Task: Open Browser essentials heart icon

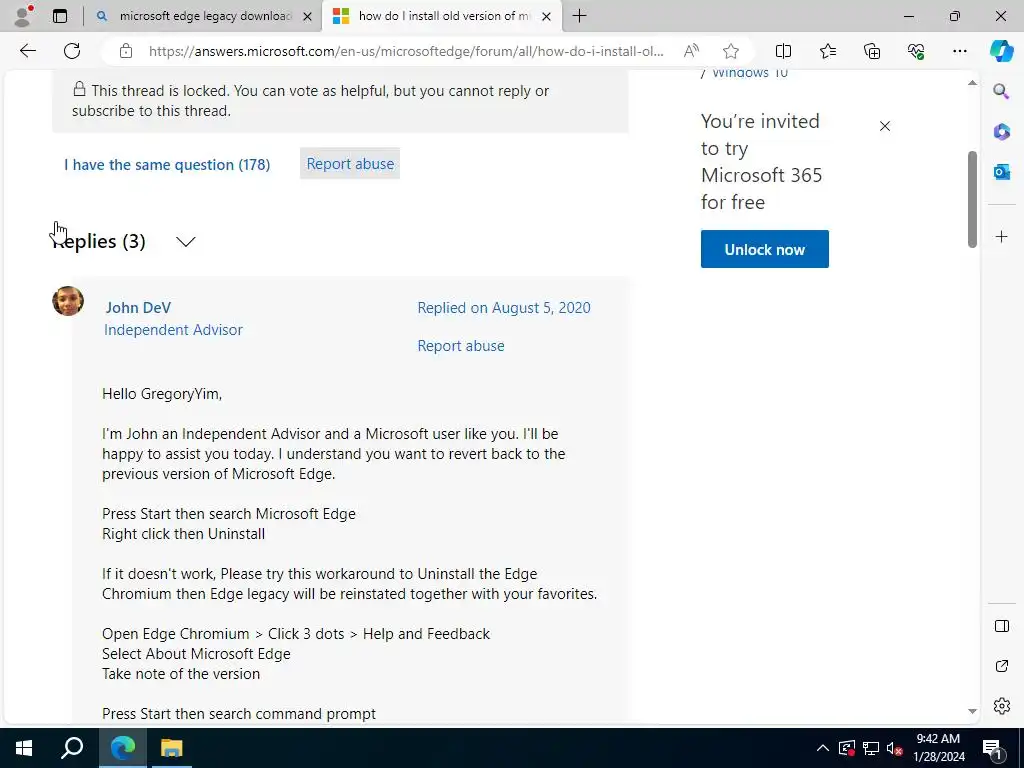Action: pyautogui.click(x=916, y=51)
